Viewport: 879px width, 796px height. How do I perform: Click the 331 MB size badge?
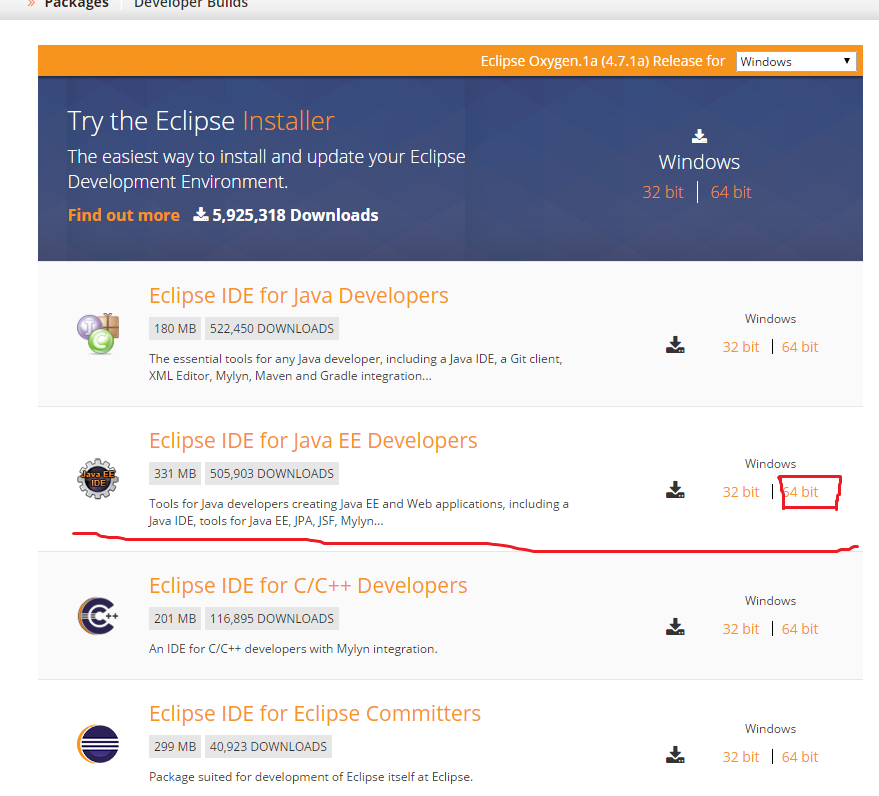pyautogui.click(x=175, y=474)
